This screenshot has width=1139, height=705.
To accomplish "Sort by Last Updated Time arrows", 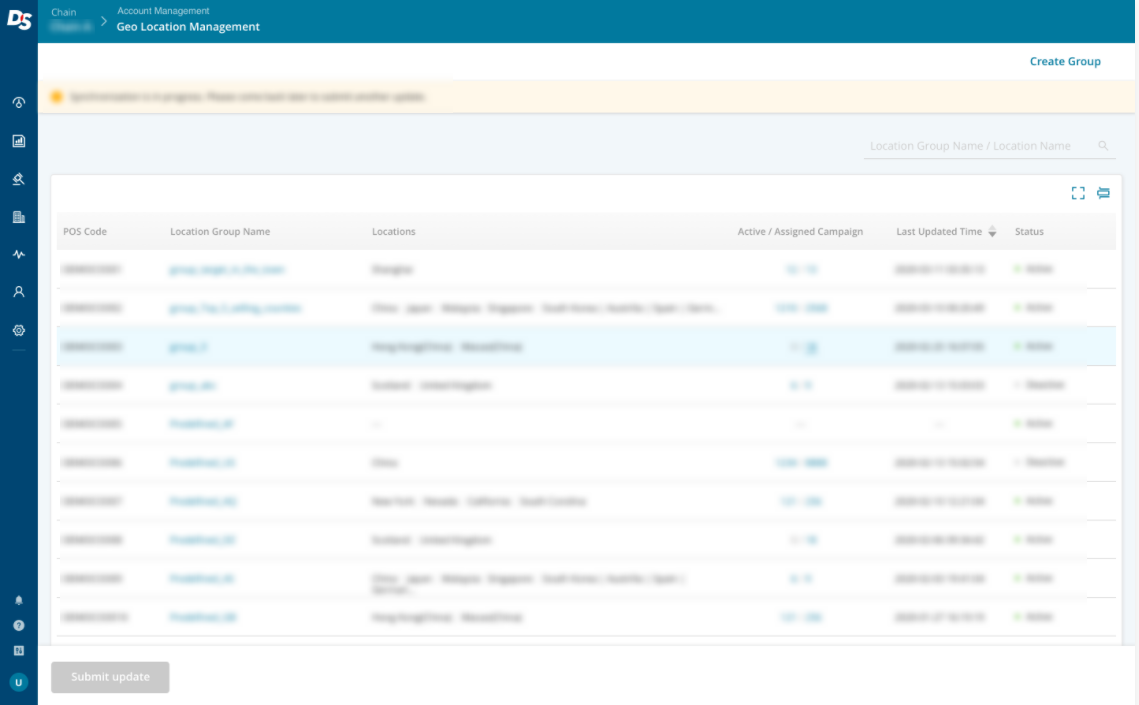I will [x=992, y=232].
